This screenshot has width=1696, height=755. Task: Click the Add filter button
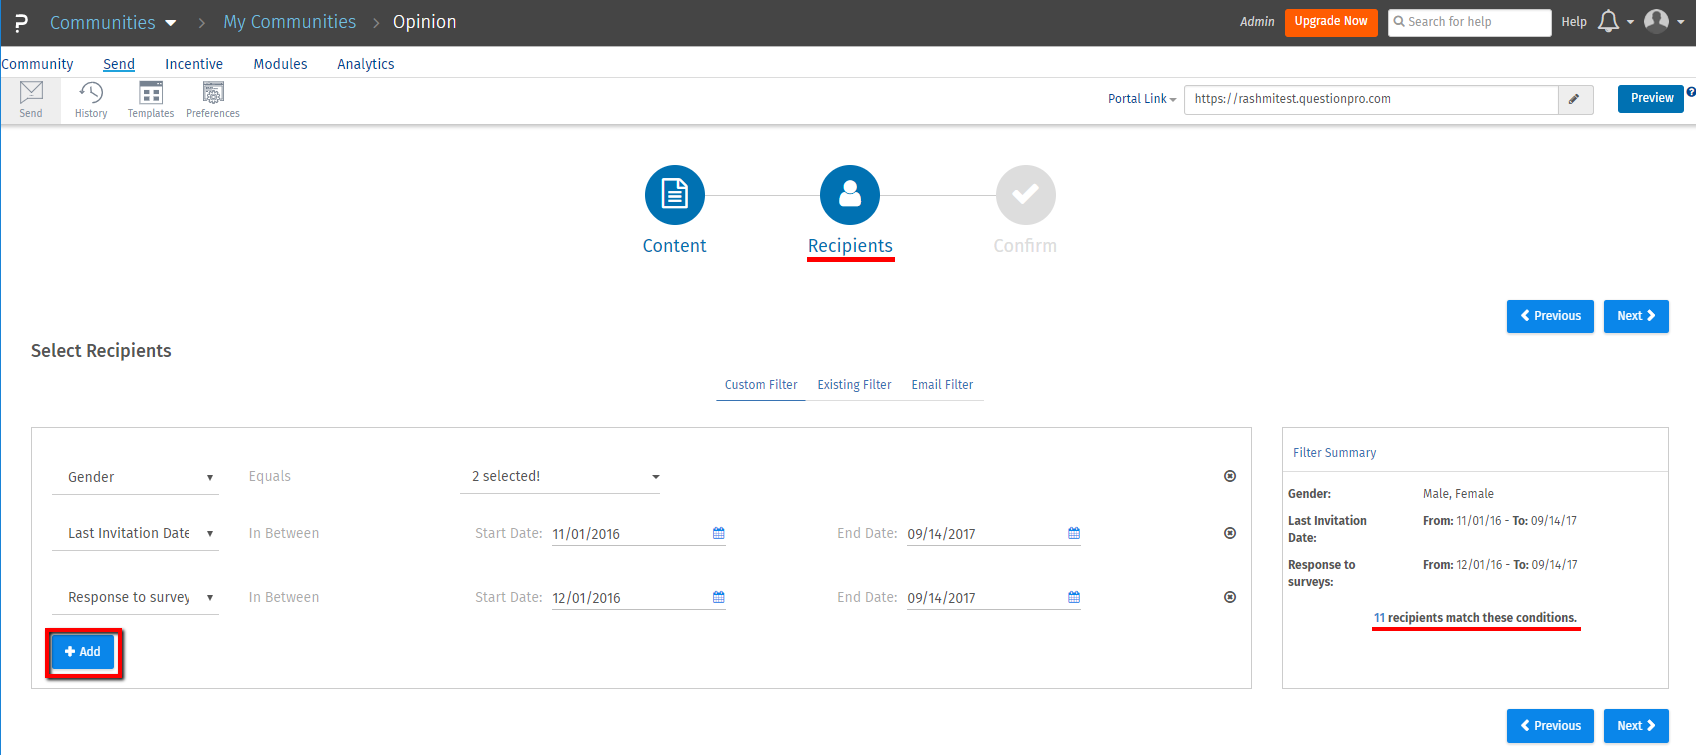83,652
